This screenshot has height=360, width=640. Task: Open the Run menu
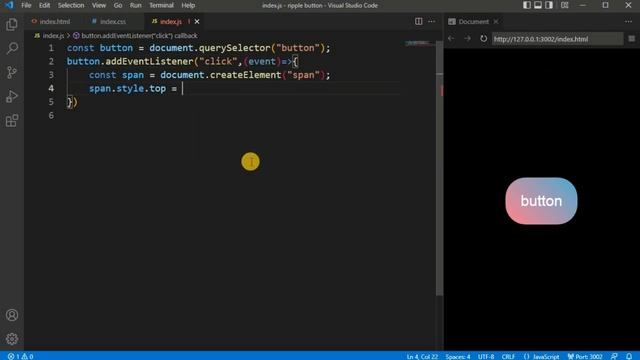pos(136,5)
